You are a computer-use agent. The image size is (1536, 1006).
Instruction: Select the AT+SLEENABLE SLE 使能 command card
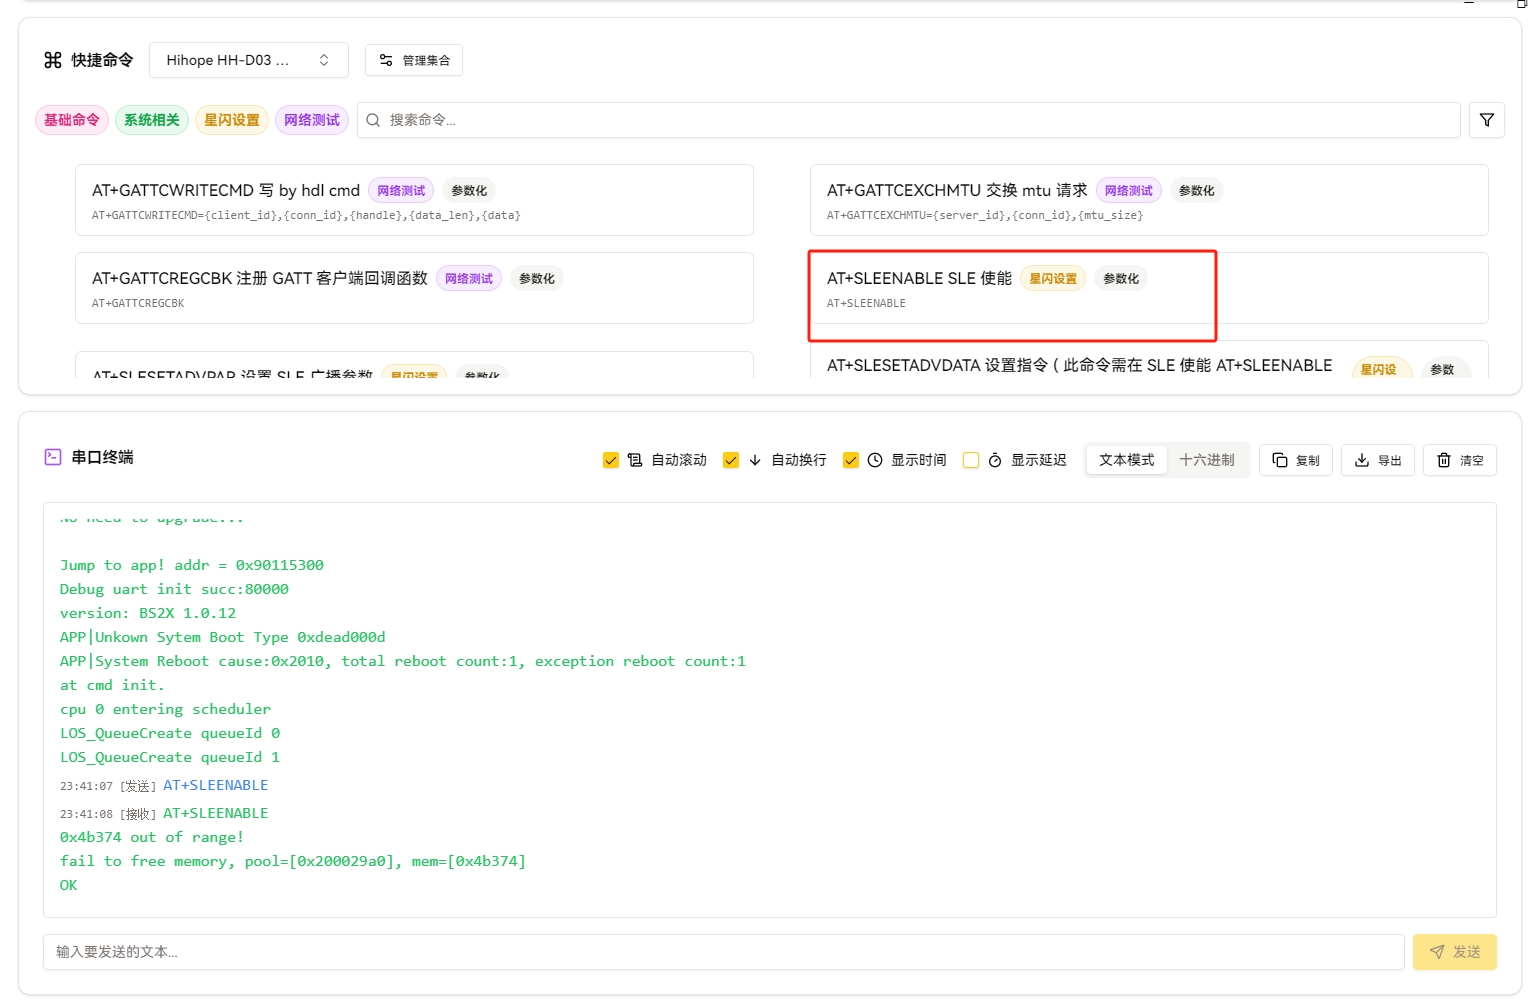tap(1149, 288)
